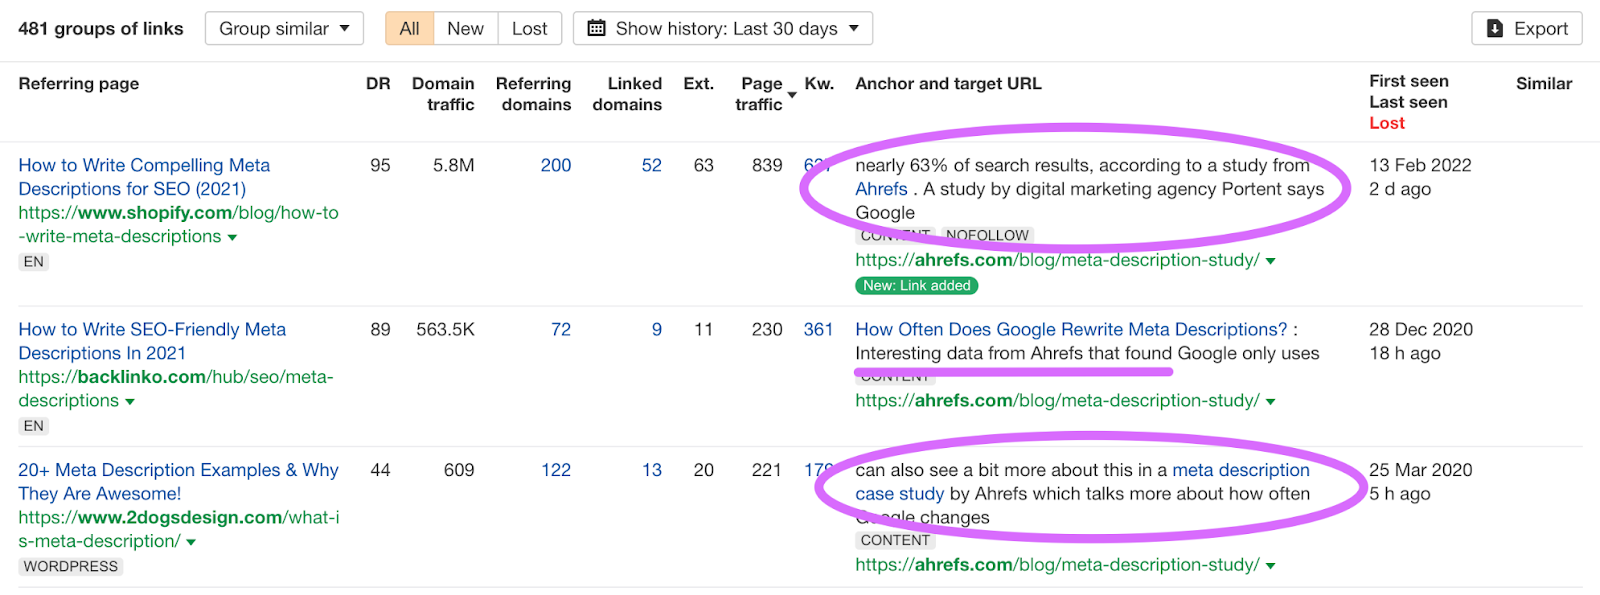Click the red Lost column header
The width and height of the screenshot is (1600, 595).
pos(1387,123)
